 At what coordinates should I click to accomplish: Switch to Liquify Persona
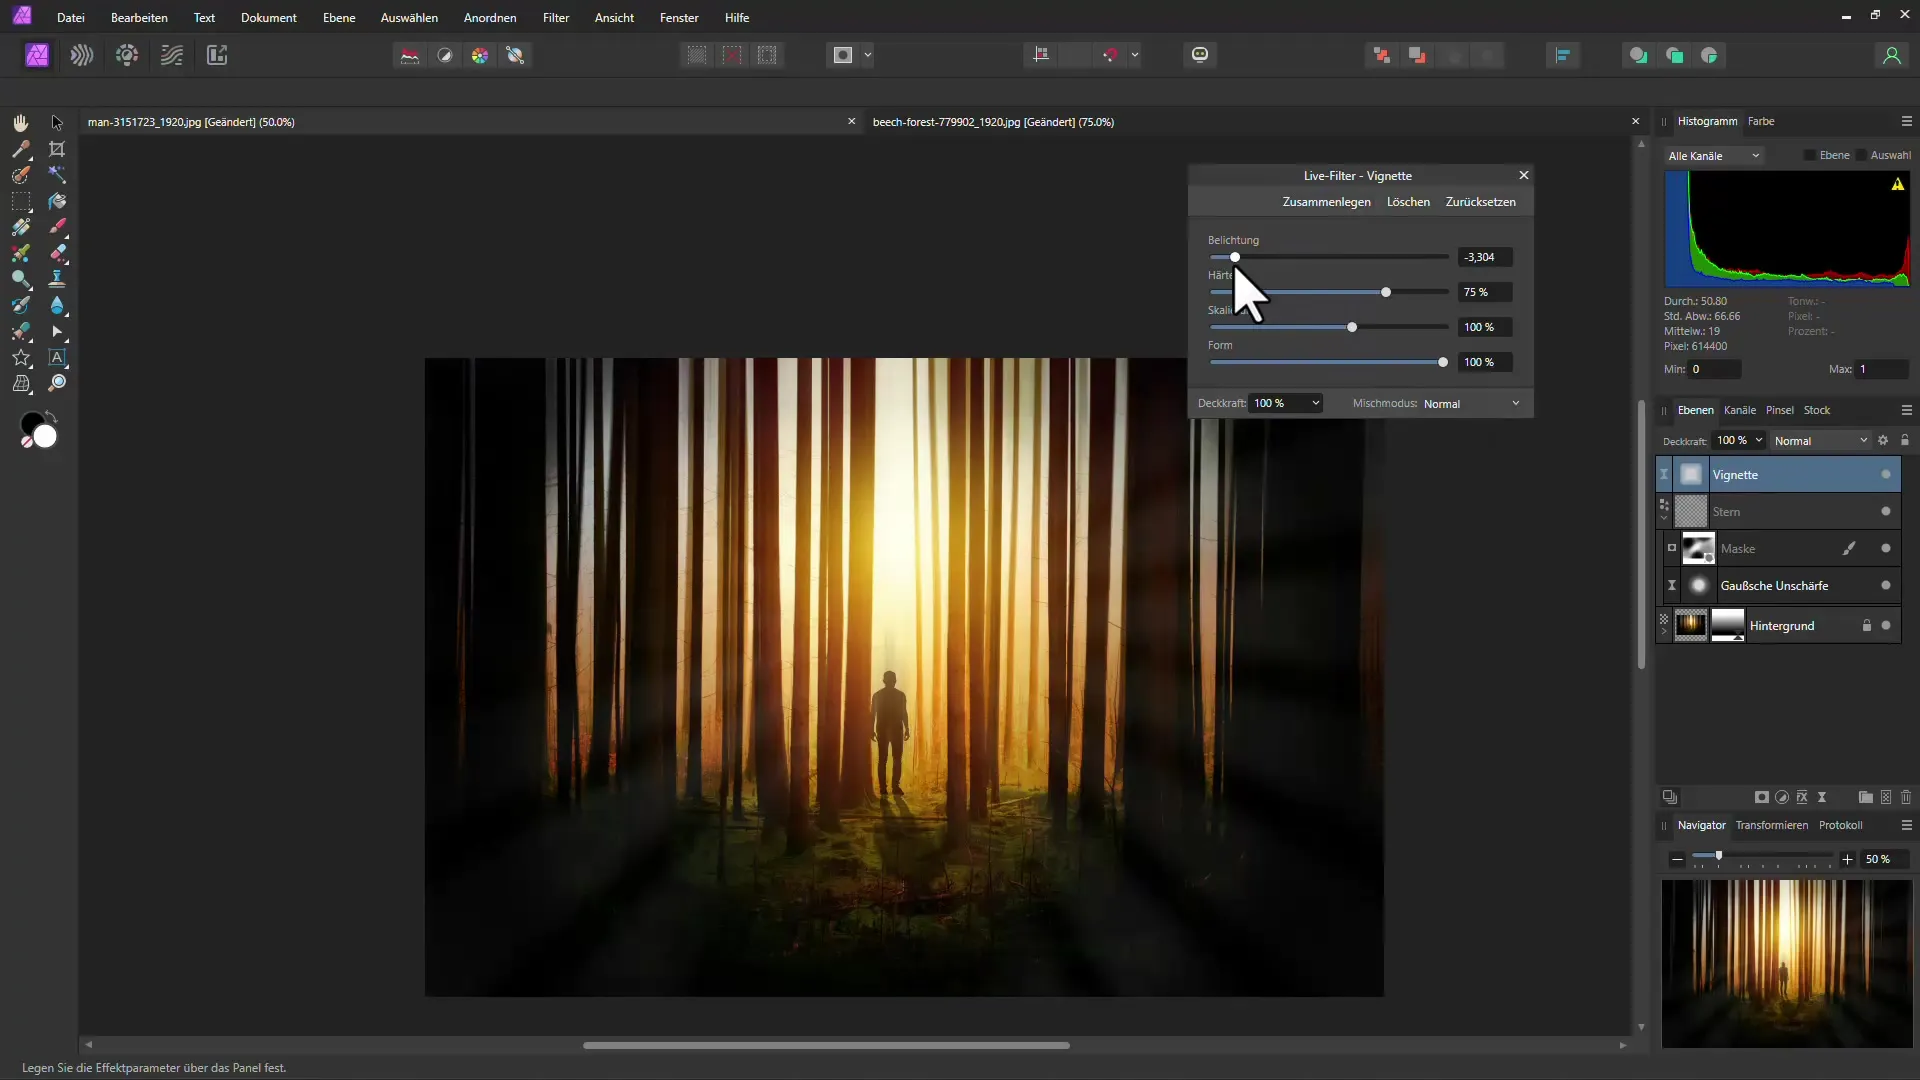pos(82,55)
